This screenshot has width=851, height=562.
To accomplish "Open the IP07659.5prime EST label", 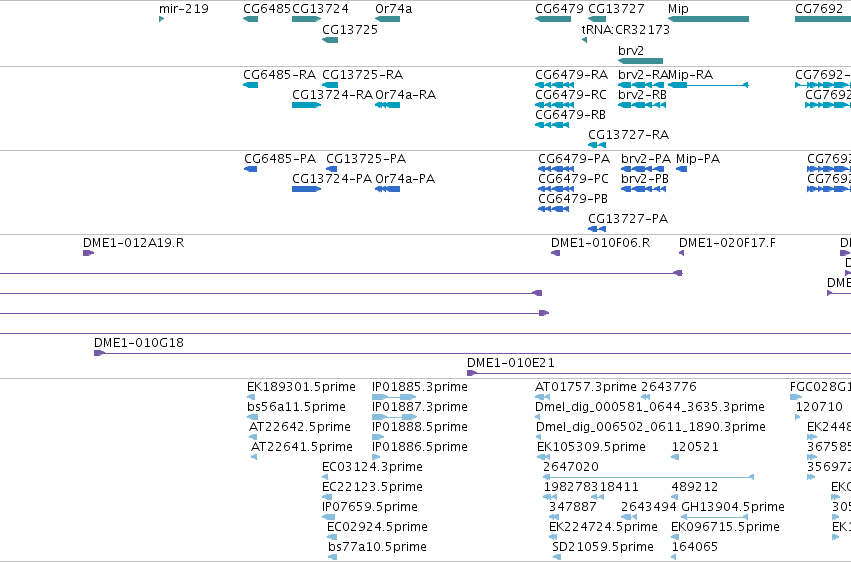I will 370,507.
